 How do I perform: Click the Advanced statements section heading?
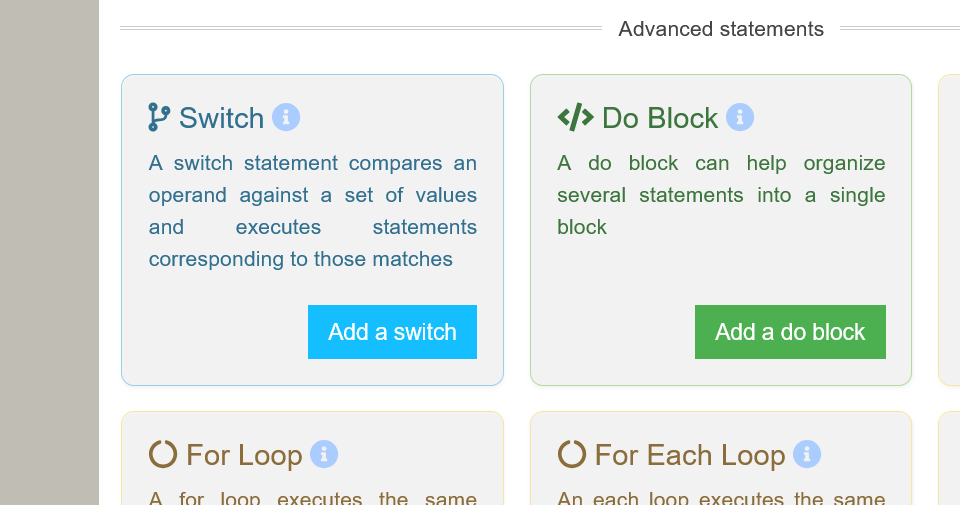point(721,29)
